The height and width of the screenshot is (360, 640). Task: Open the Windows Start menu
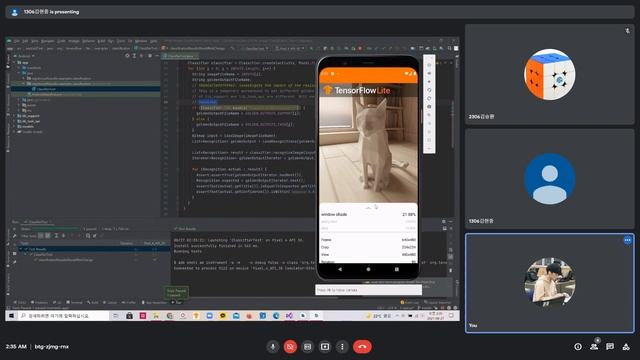click(x=11, y=316)
